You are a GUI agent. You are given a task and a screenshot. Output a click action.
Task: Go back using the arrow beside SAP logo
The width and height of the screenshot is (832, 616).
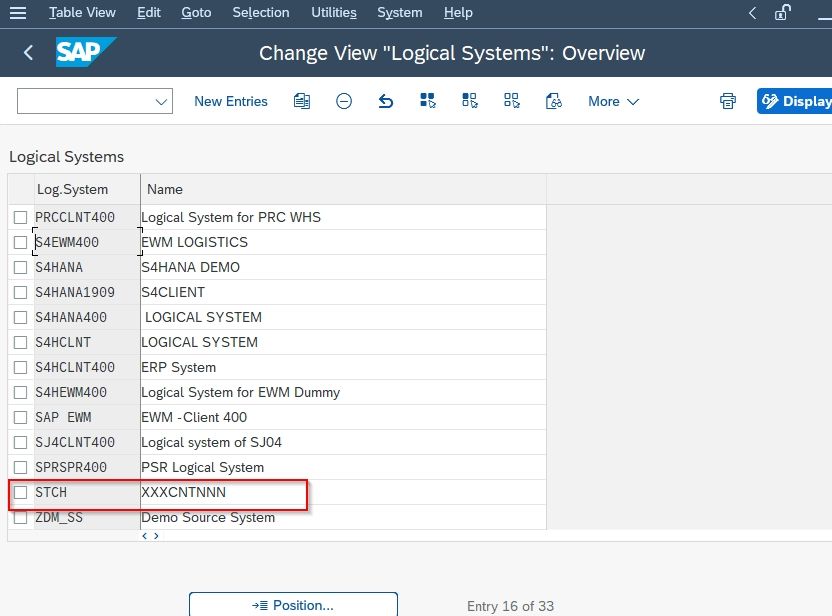[x=29, y=53]
